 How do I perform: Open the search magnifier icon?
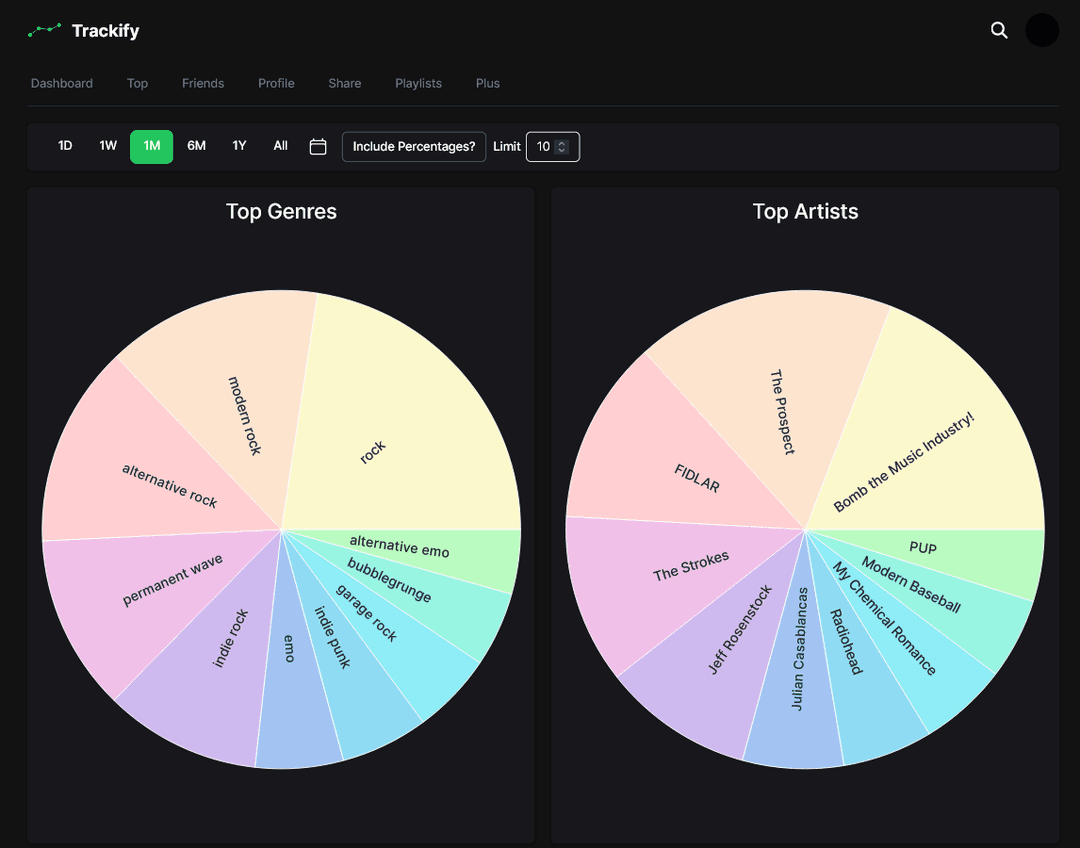(998, 31)
